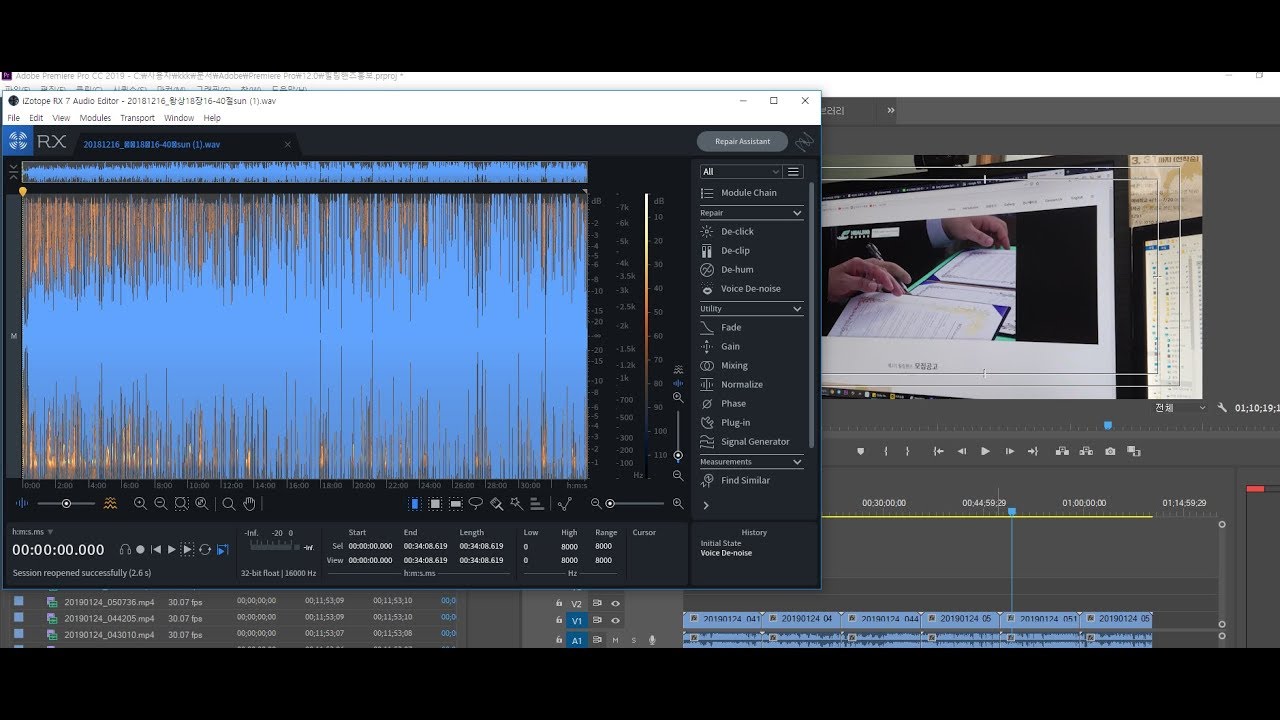Viewport: 1280px width, 720px height.
Task: Solo the Premiere A1 audio track
Action: click(x=633, y=640)
